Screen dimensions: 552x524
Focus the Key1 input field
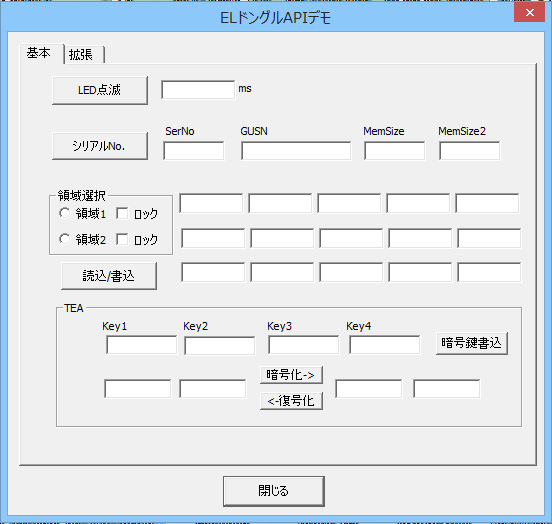pyautogui.click(x=142, y=345)
